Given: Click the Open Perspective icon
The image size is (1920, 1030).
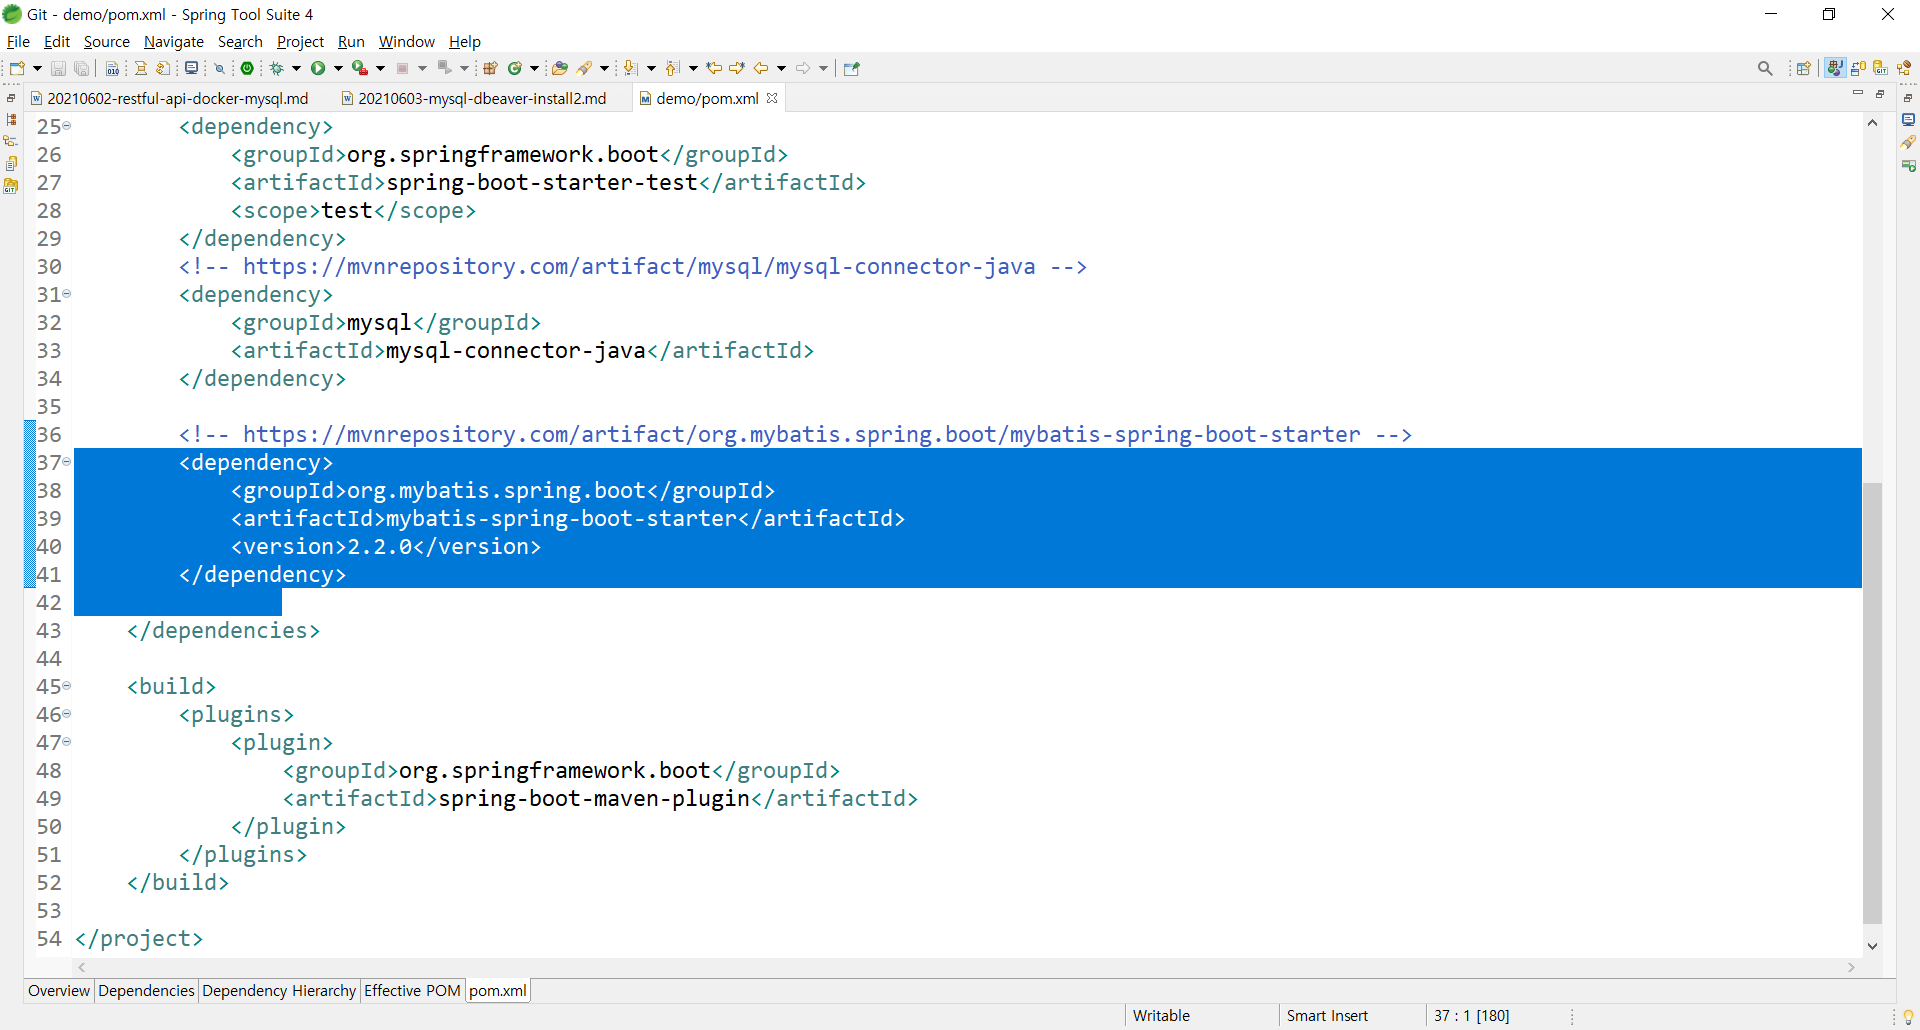Looking at the screenshot, I should click(1804, 68).
